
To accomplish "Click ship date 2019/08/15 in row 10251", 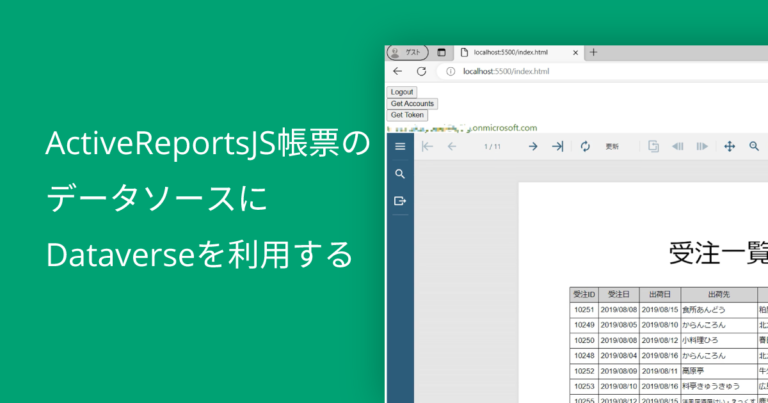I will 660,309.
